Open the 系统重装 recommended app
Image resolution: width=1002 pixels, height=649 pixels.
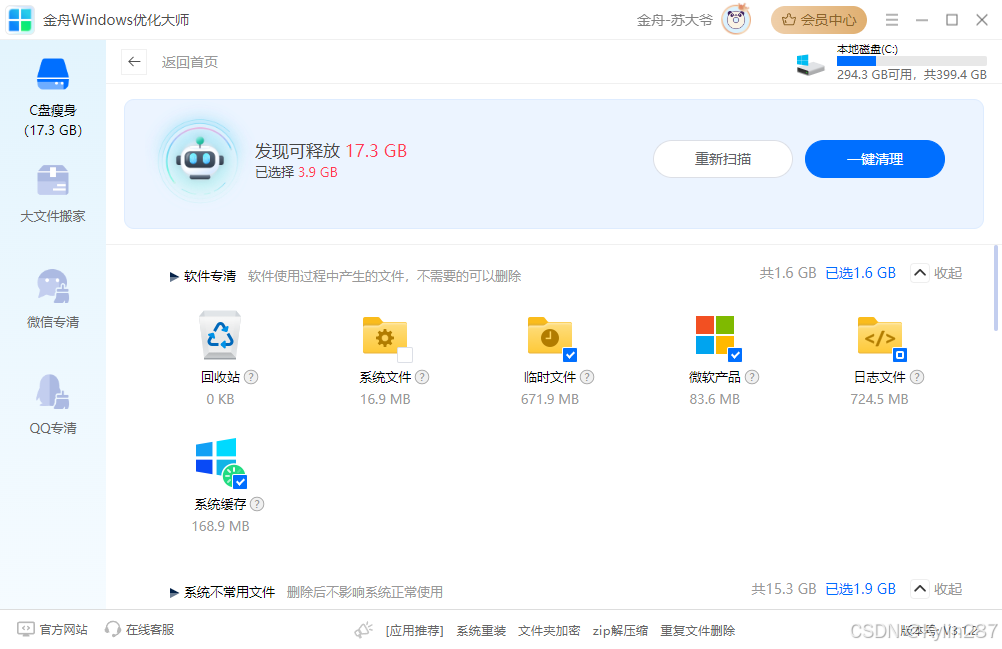pos(481,631)
